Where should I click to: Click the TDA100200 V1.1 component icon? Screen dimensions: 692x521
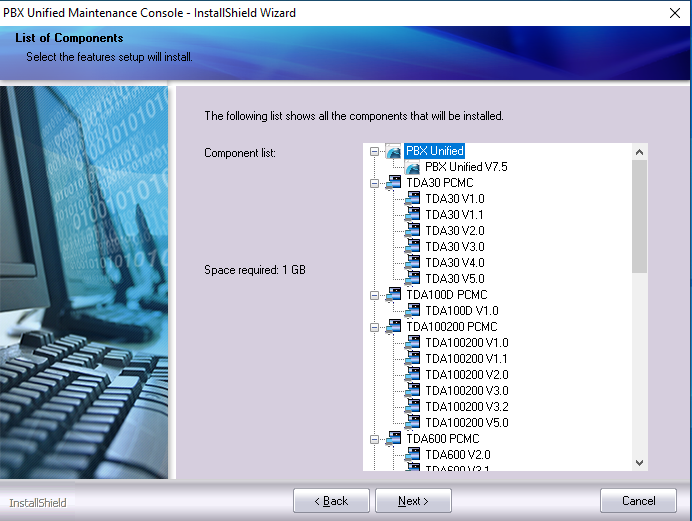click(412, 359)
